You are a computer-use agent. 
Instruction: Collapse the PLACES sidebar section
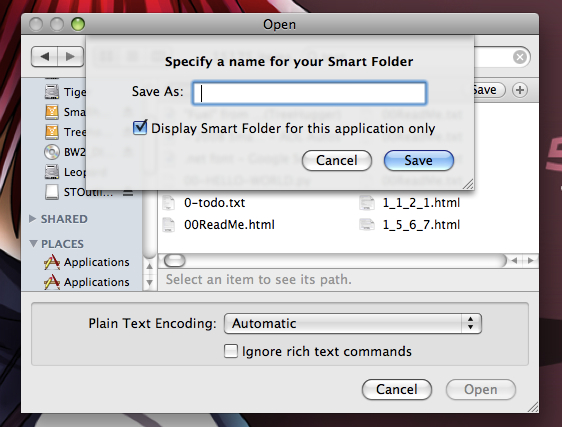pyautogui.click(x=33, y=244)
